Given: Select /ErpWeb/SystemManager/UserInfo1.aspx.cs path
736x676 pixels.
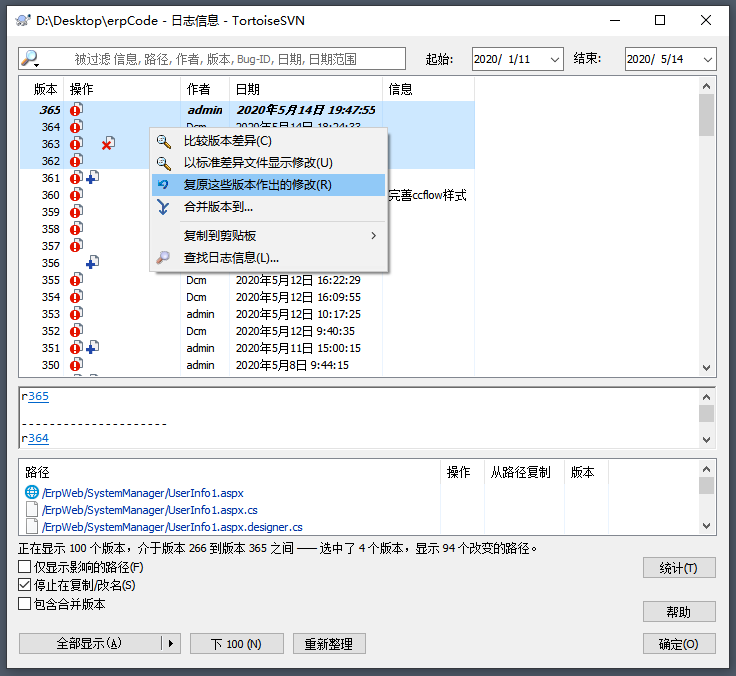Looking at the screenshot, I should tap(149, 510).
